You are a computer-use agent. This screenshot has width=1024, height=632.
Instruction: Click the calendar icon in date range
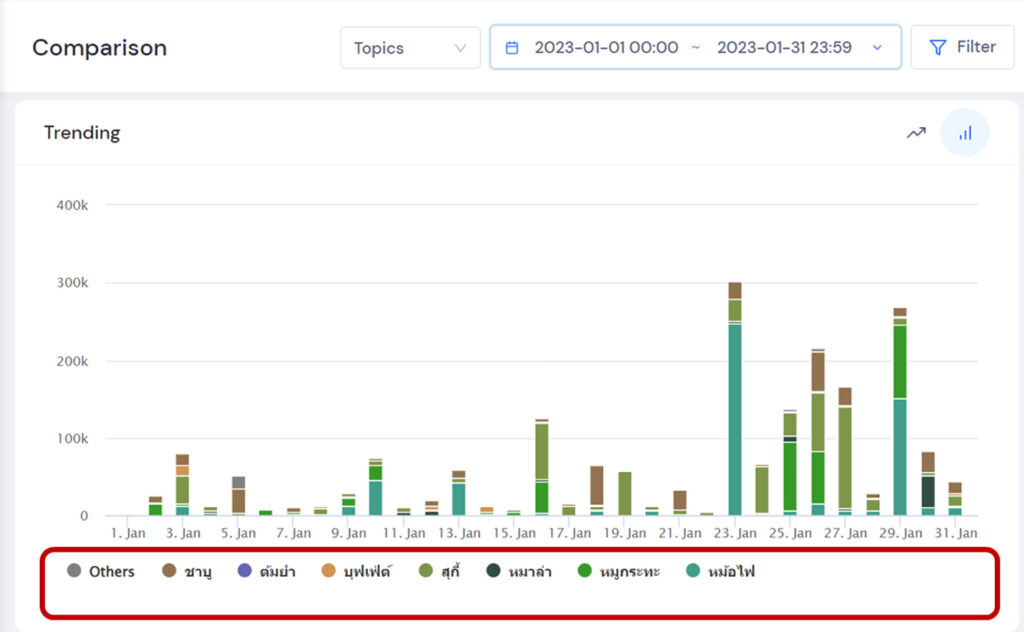(512, 48)
